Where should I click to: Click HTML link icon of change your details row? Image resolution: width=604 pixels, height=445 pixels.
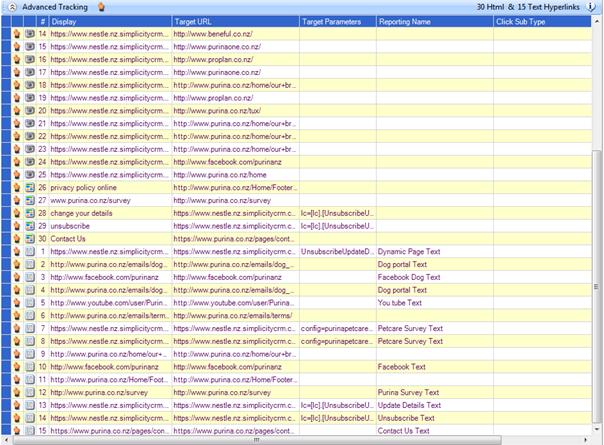(30, 213)
